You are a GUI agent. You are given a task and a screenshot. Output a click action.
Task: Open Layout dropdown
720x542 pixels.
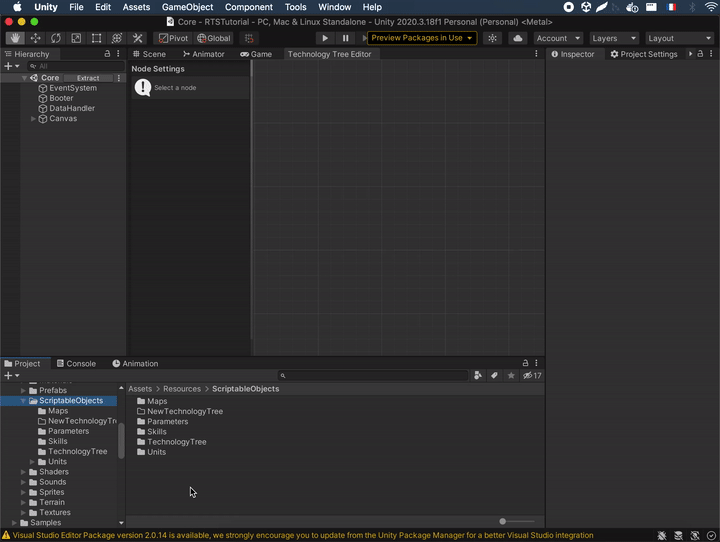[x=680, y=38]
